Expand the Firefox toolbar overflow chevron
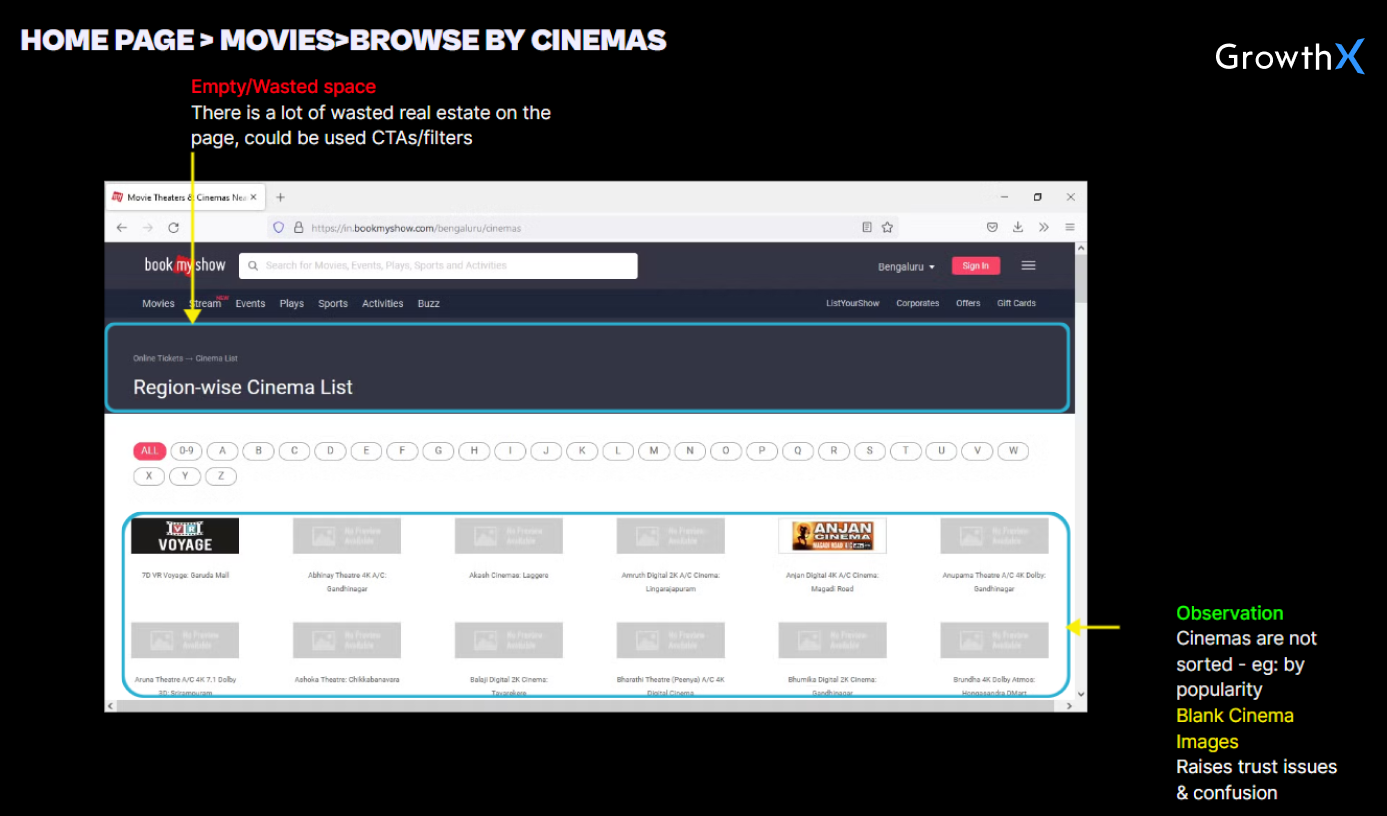Screen dimensions: 1387x816 point(1044,228)
